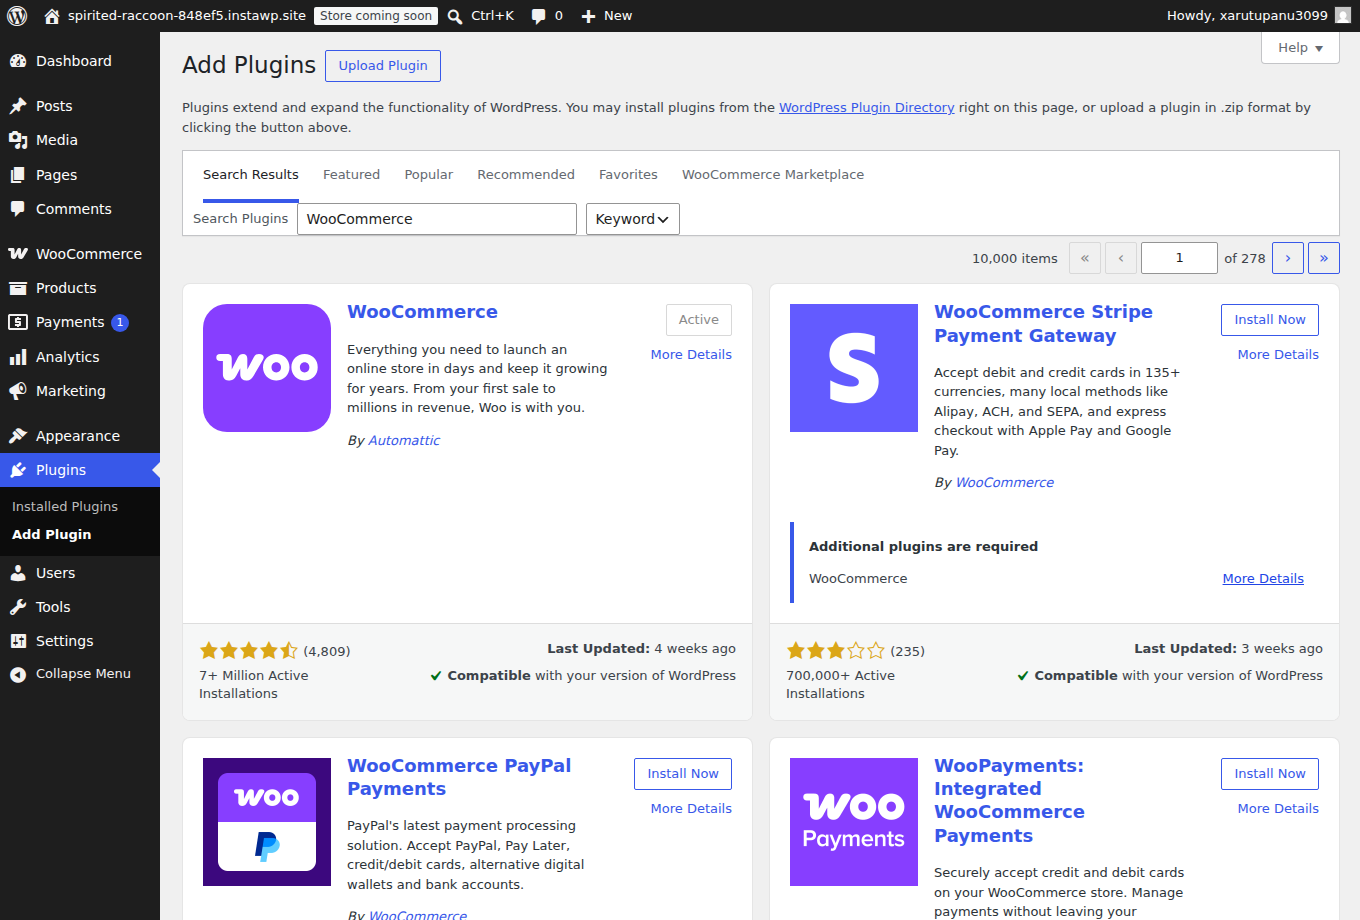
Task: Open WooCommerce author link under Stripe plugin
Action: coord(1005,483)
